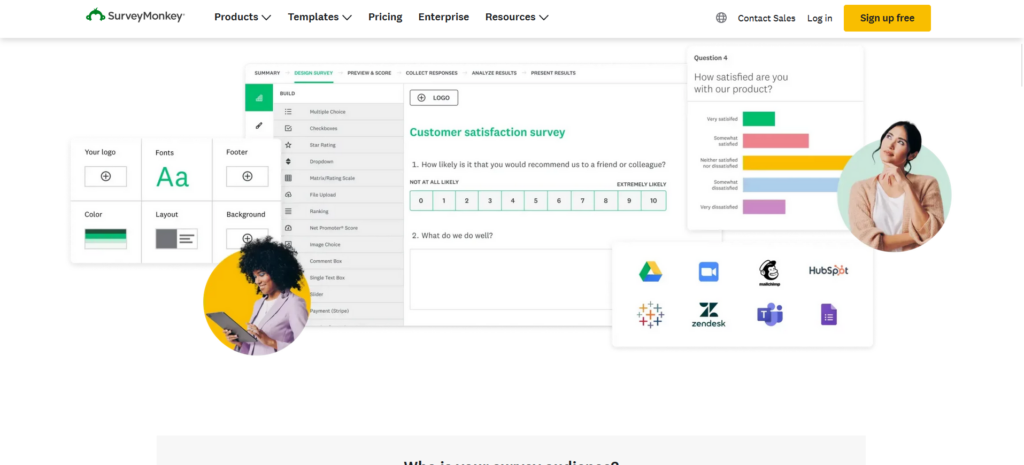Click the Zendesk integration logo
Image resolution: width=1024 pixels, height=465 pixels.
pos(709,315)
